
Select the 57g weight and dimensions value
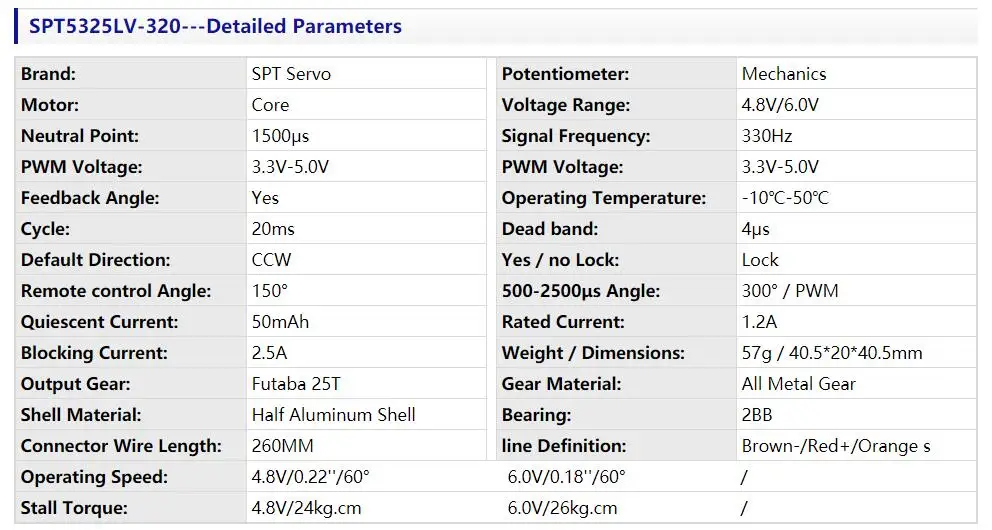coord(832,353)
